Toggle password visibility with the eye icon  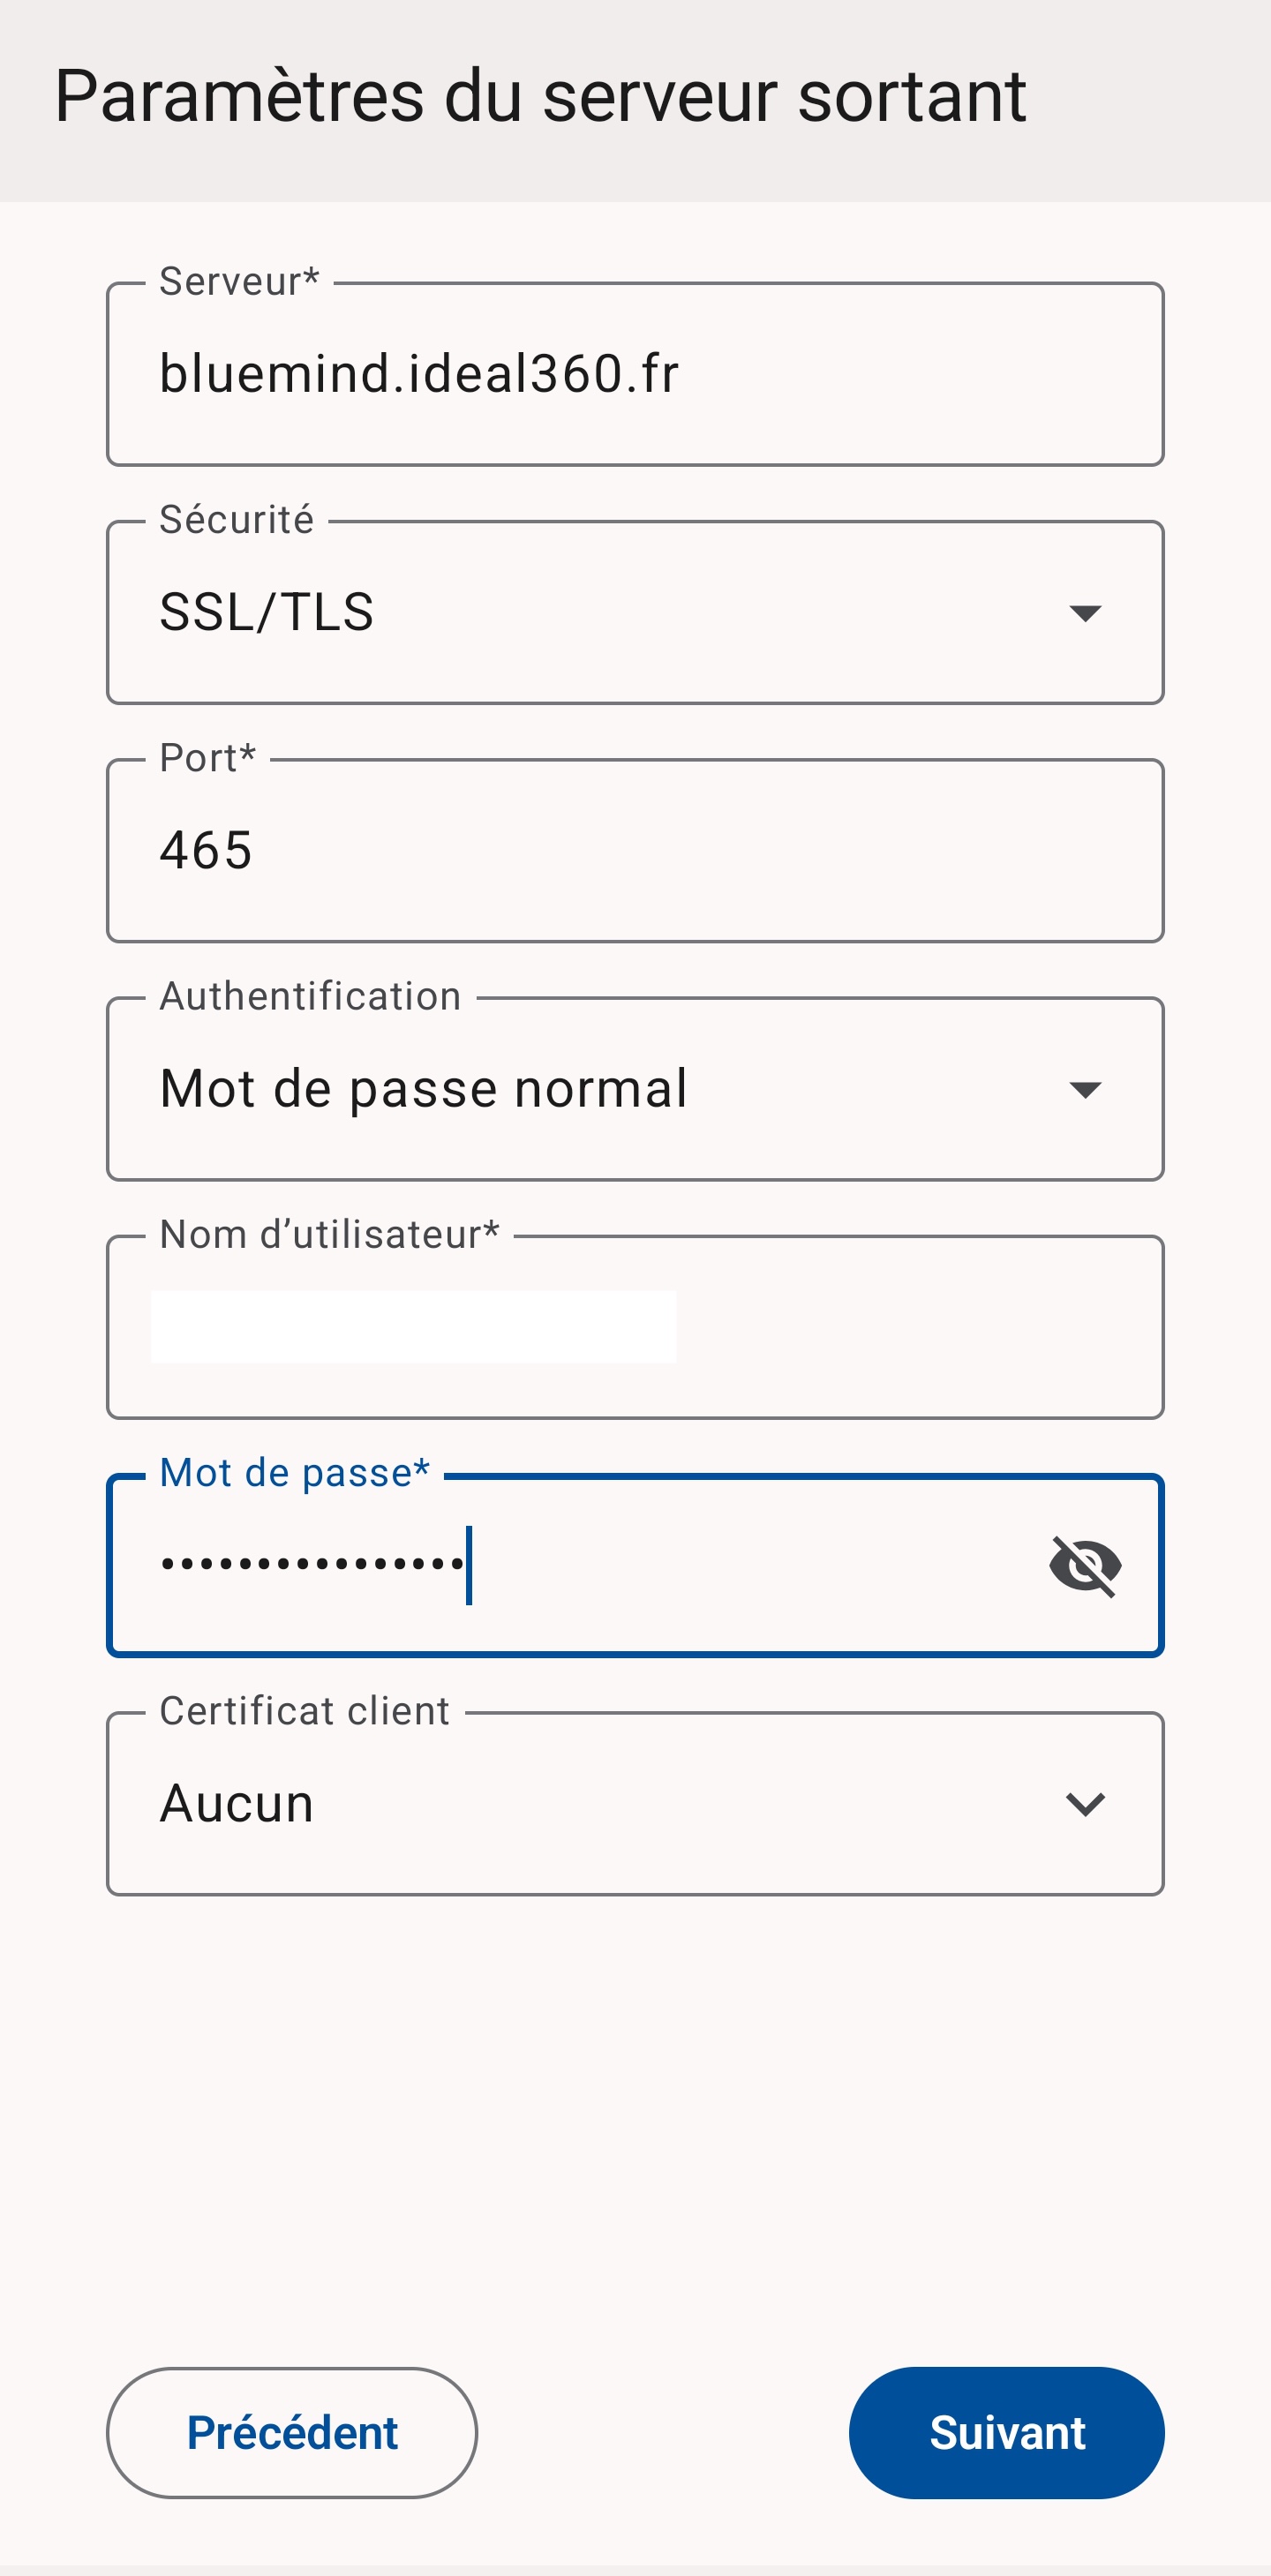pos(1085,1566)
